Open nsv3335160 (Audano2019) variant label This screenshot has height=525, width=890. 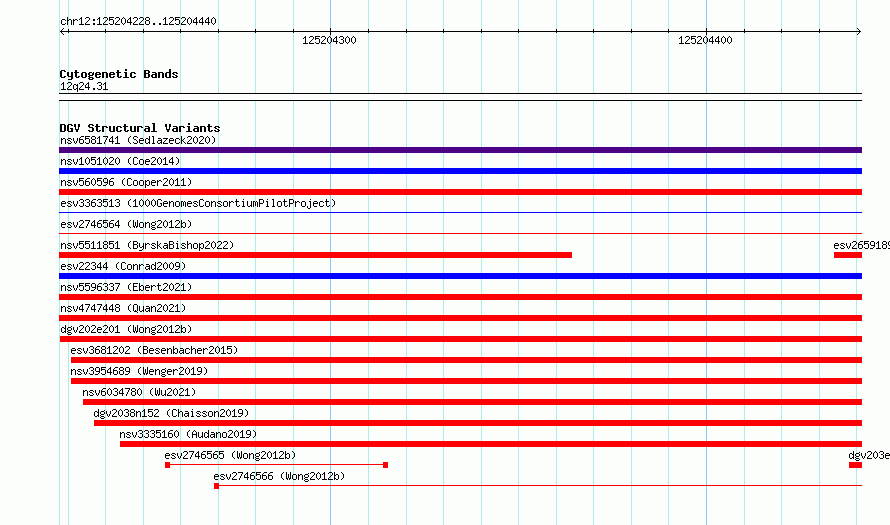pyautogui.click(x=188, y=434)
